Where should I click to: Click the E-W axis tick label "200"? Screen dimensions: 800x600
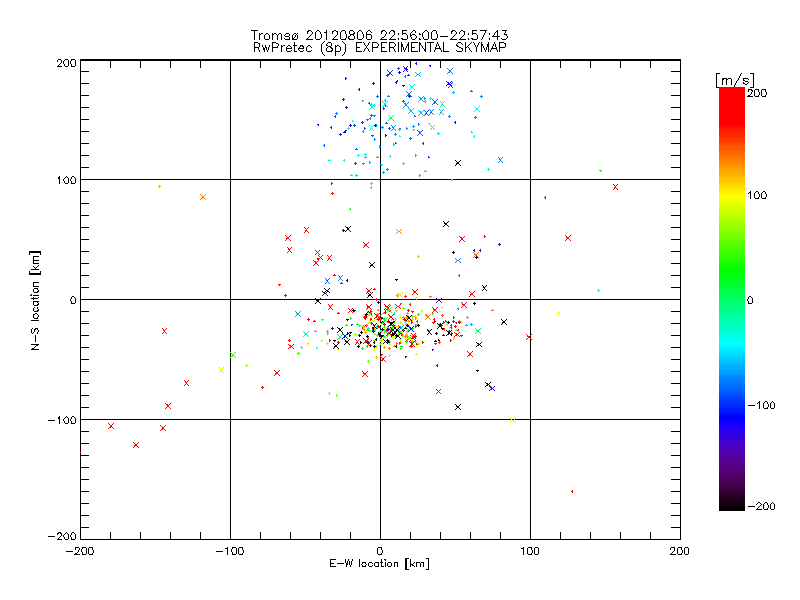tap(680, 551)
